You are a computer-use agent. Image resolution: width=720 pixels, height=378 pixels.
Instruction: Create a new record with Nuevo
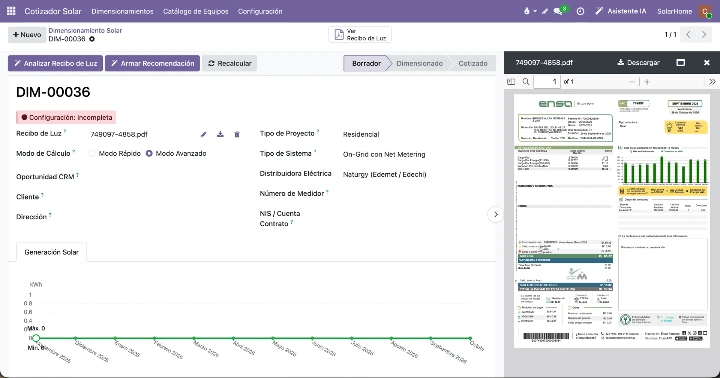27,34
